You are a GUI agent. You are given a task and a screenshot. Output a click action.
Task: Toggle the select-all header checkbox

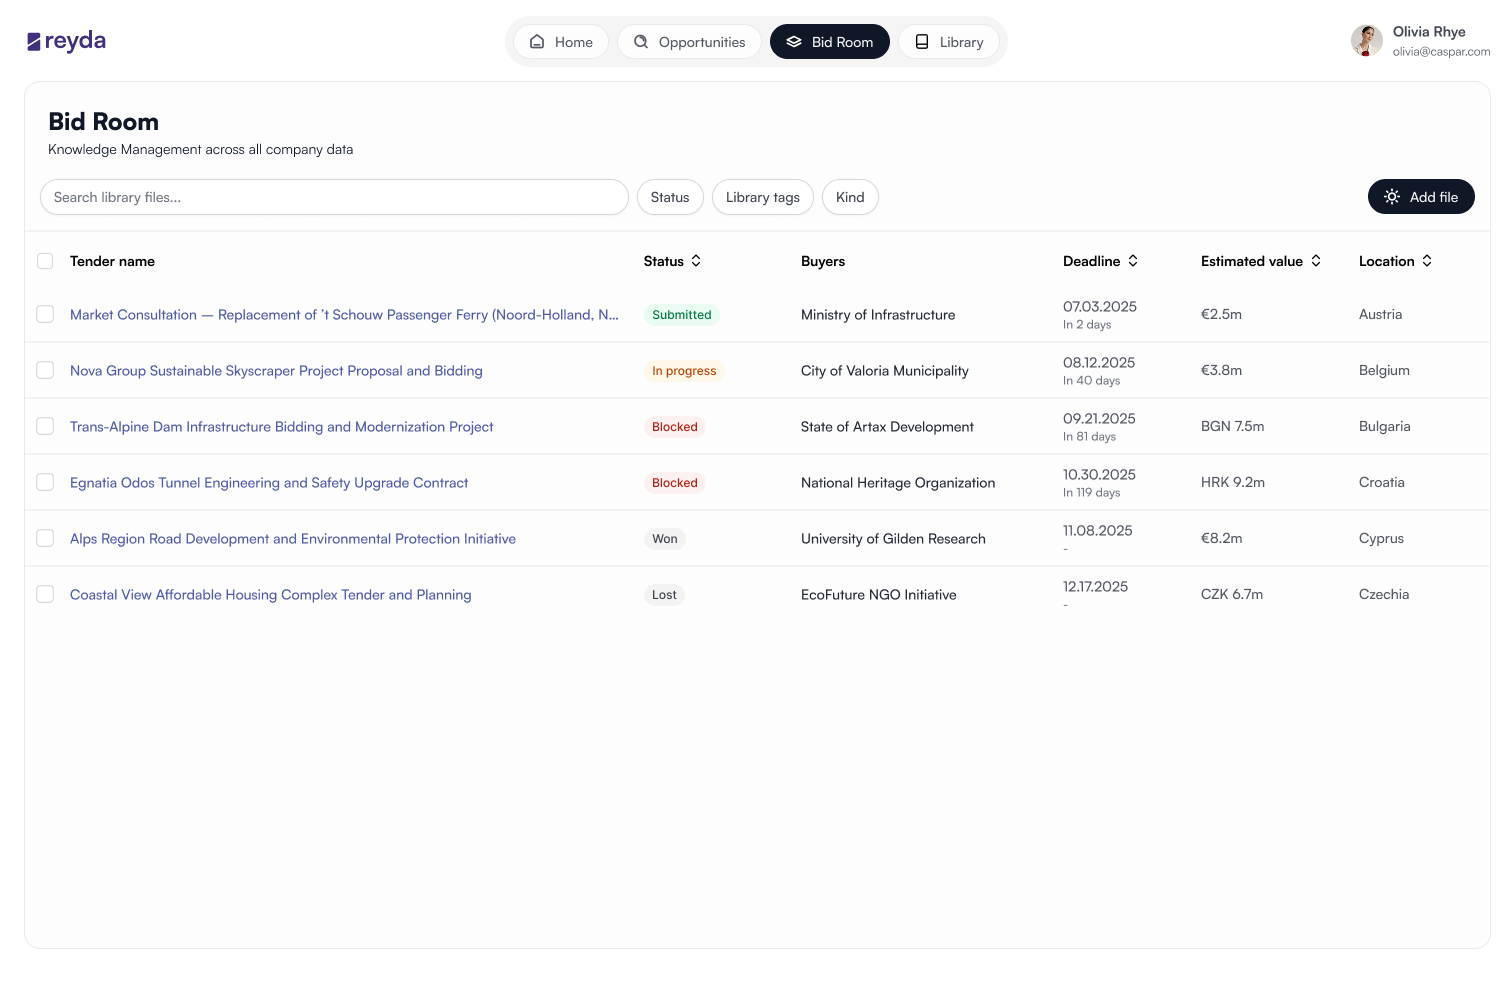pyautogui.click(x=45, y=261)
